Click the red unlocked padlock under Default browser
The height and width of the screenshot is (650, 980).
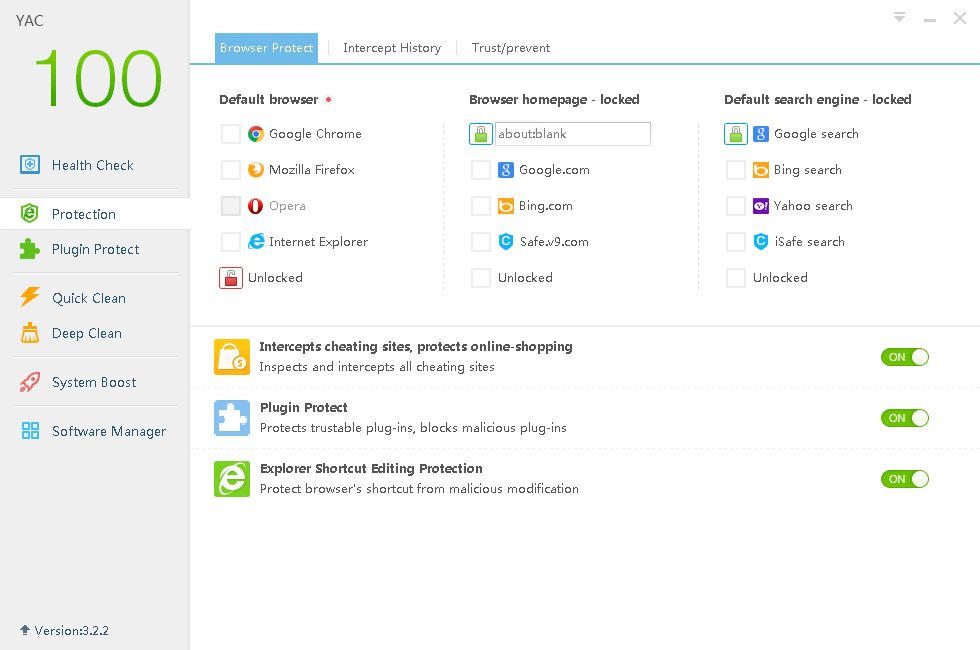click(x=231, y=278)
